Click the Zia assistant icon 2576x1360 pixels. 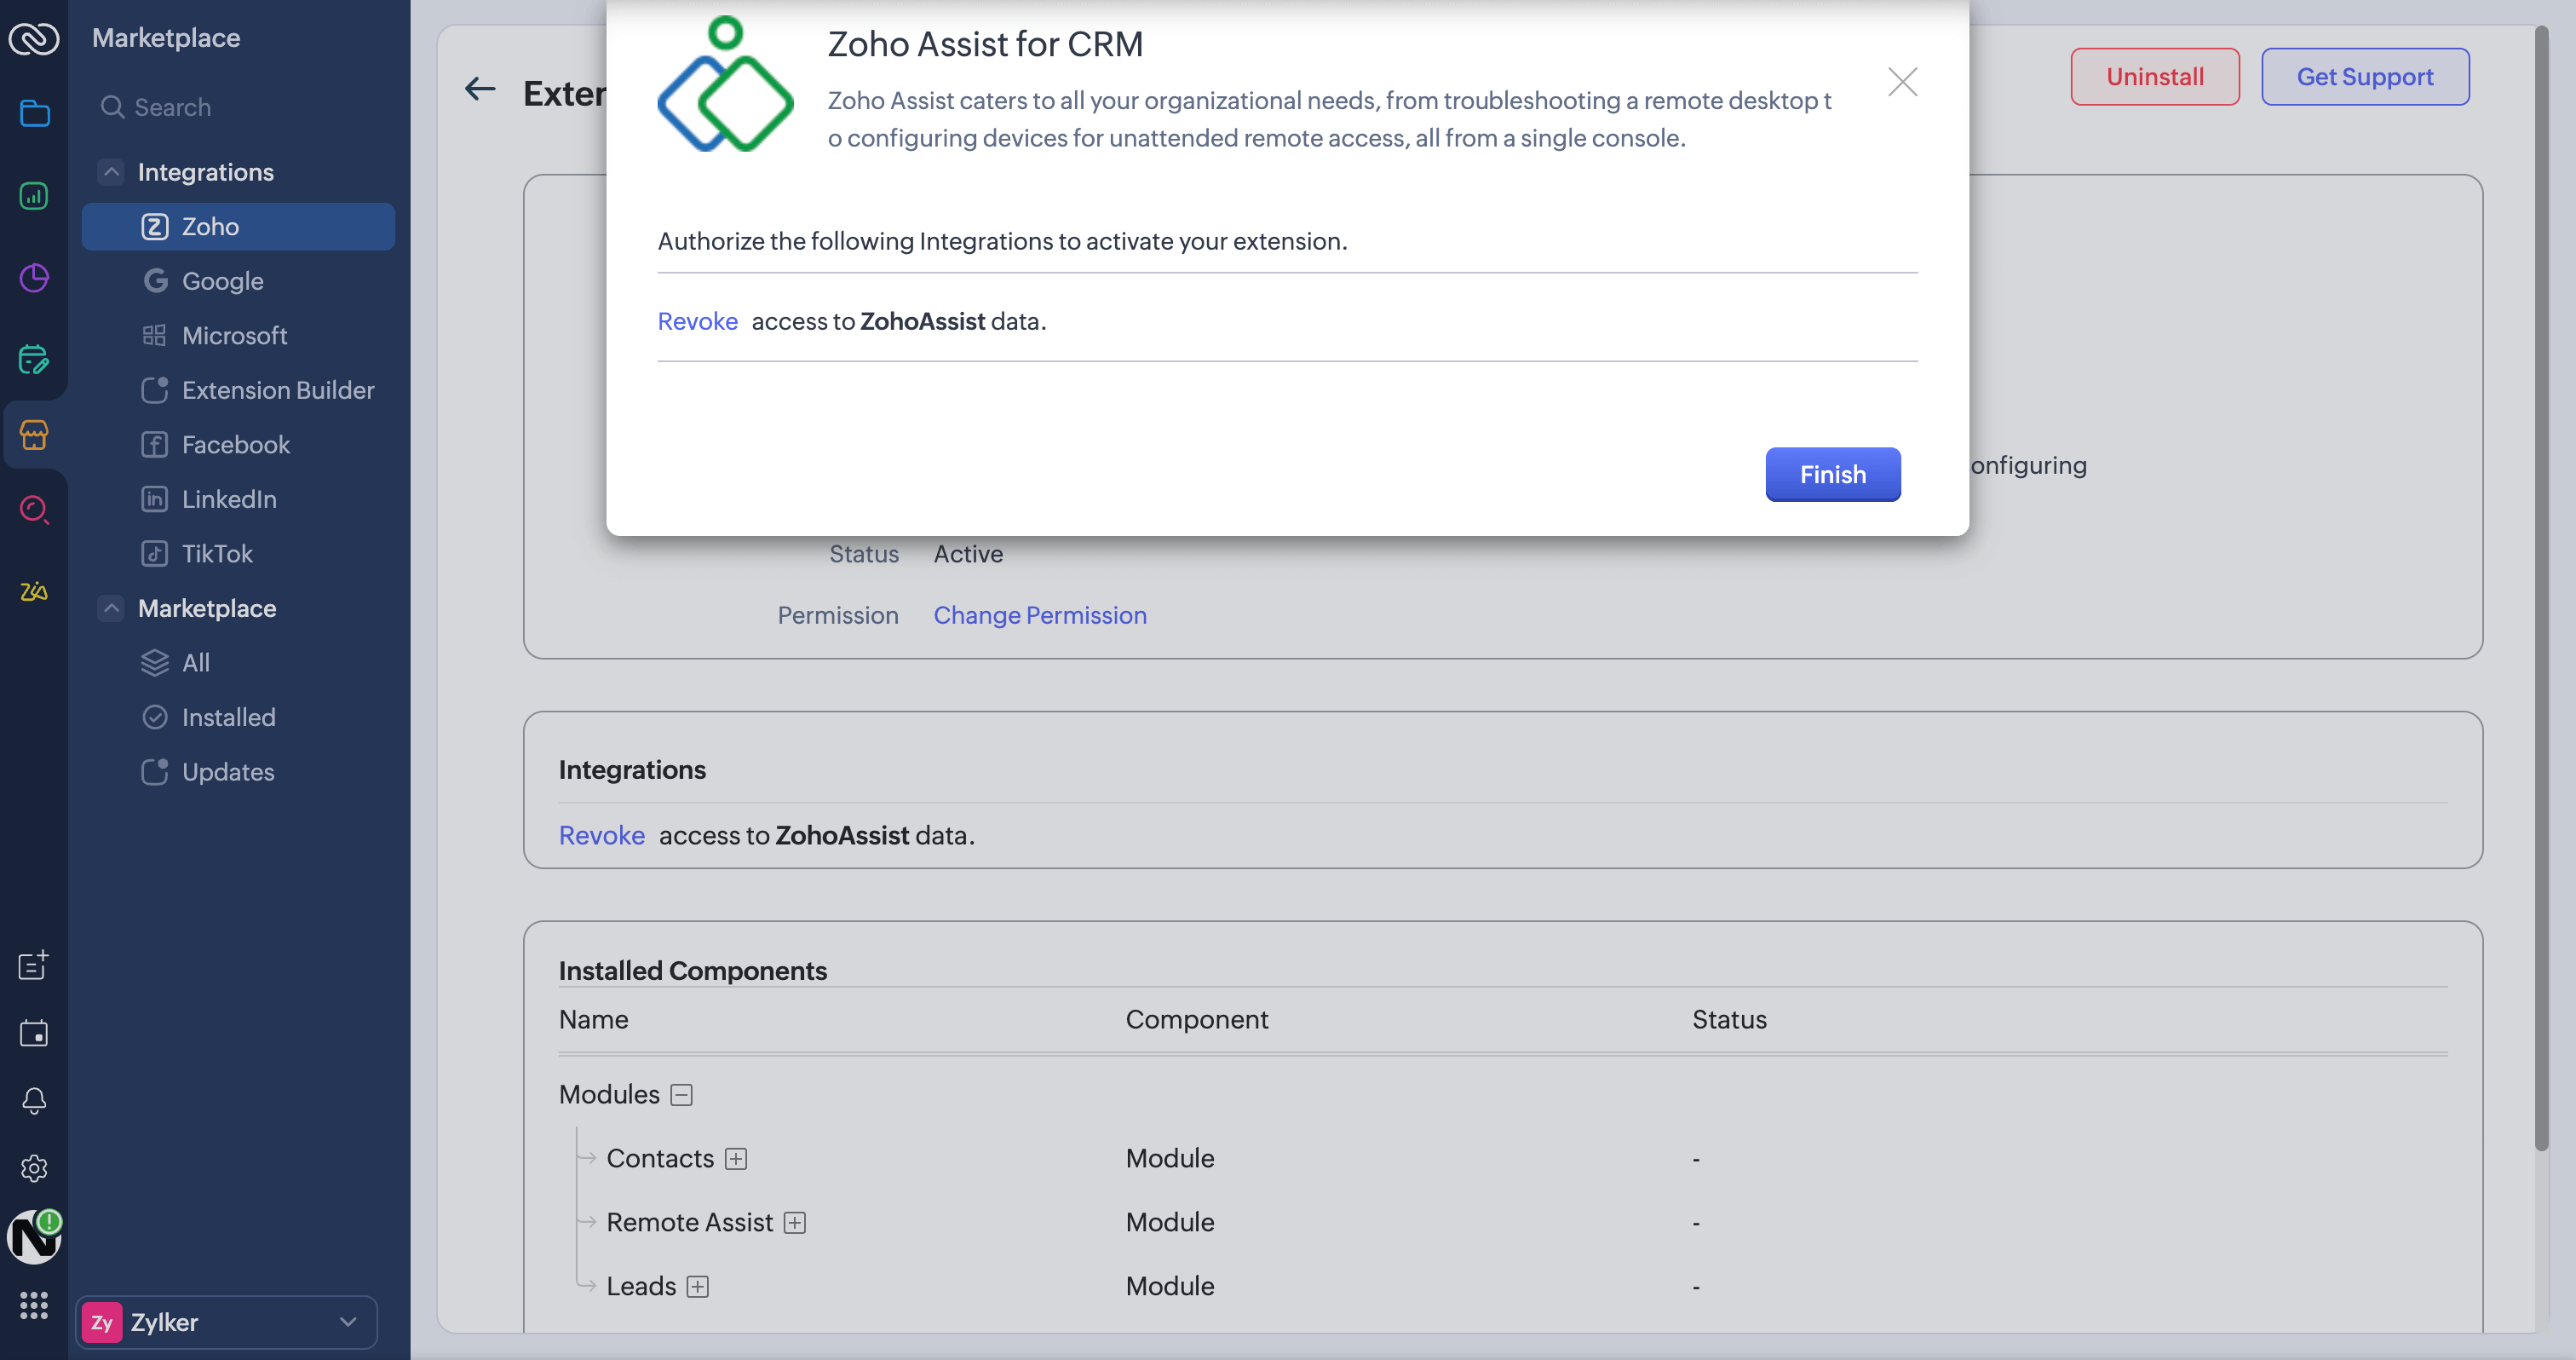tap(34, 592)
